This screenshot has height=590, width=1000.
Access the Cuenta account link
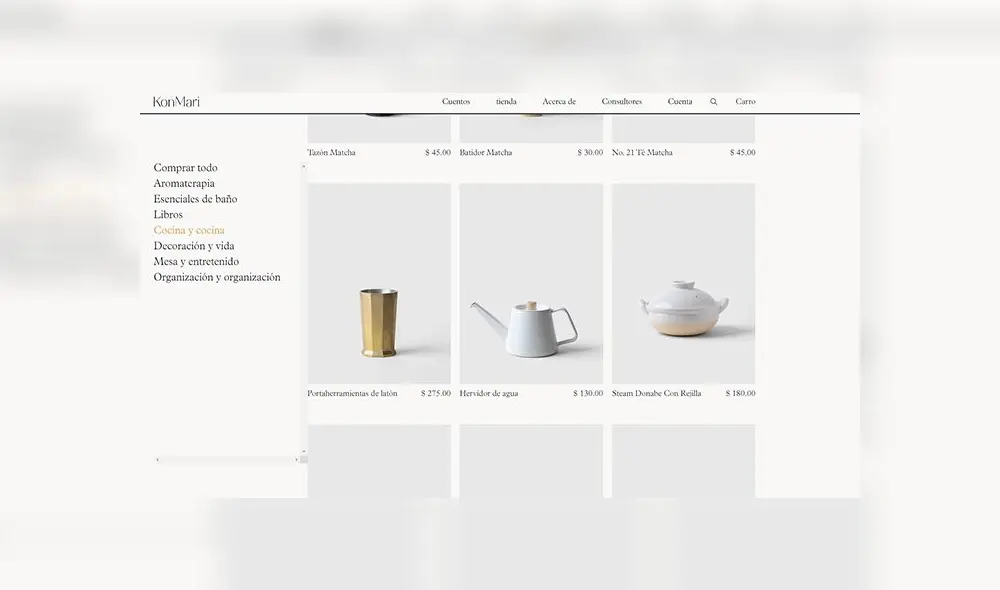(680, 101)
